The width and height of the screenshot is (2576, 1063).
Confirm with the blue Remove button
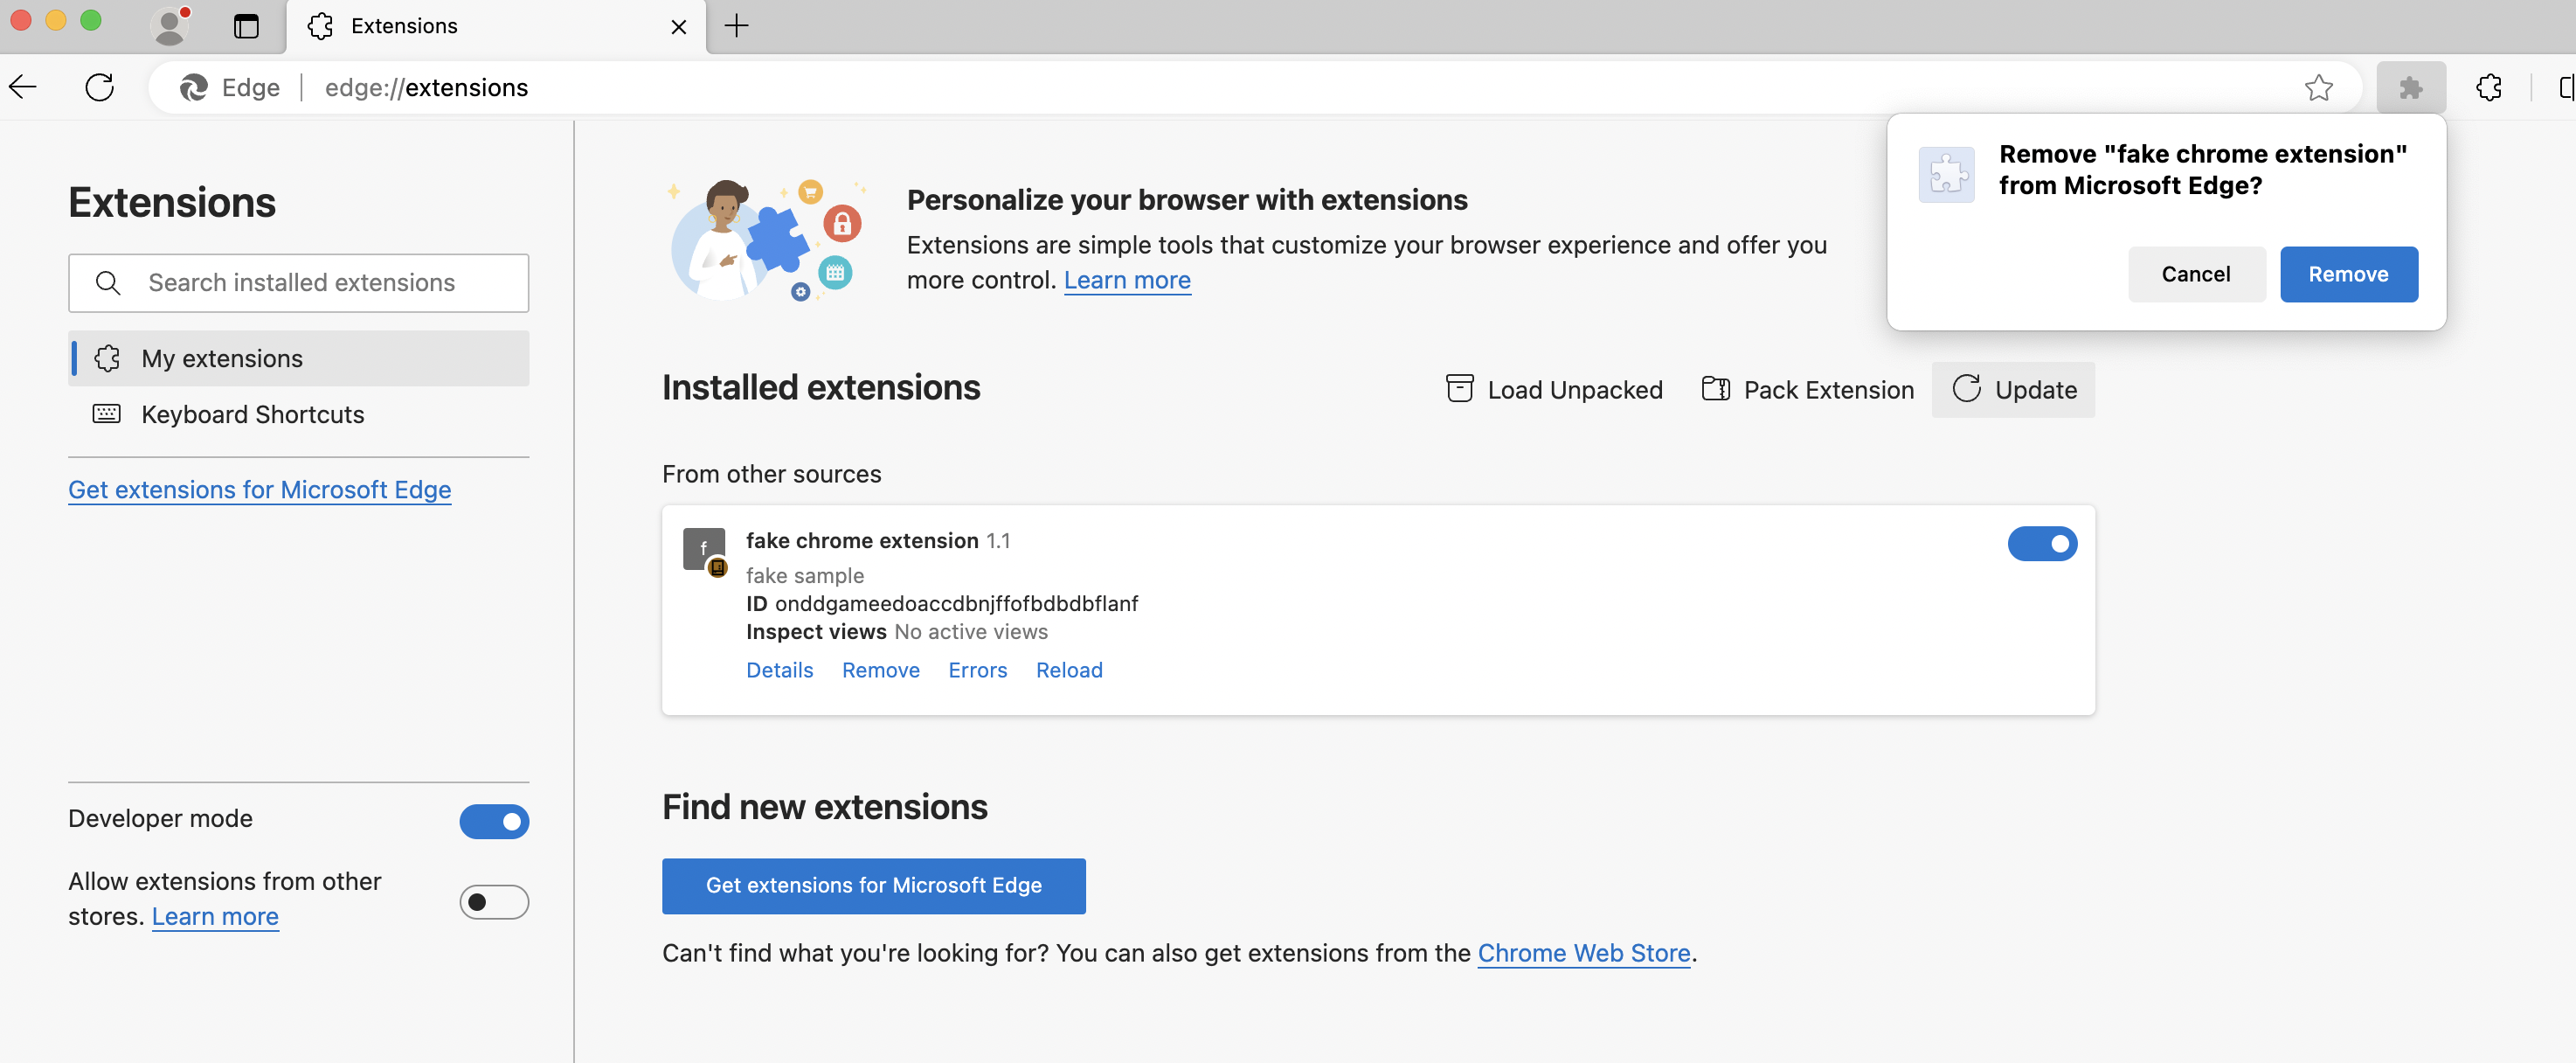point(2349,274)
